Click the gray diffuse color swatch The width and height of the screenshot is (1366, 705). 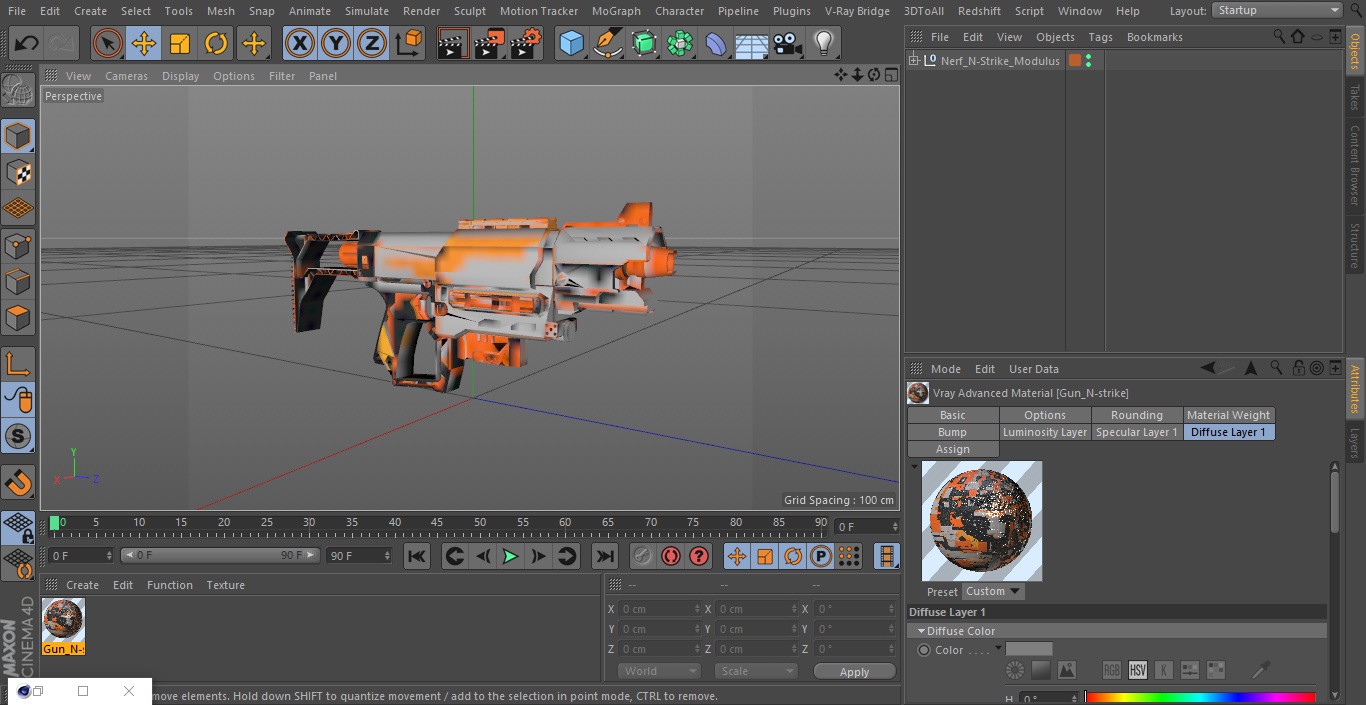pyautogui.click(x=1029, y=649)
